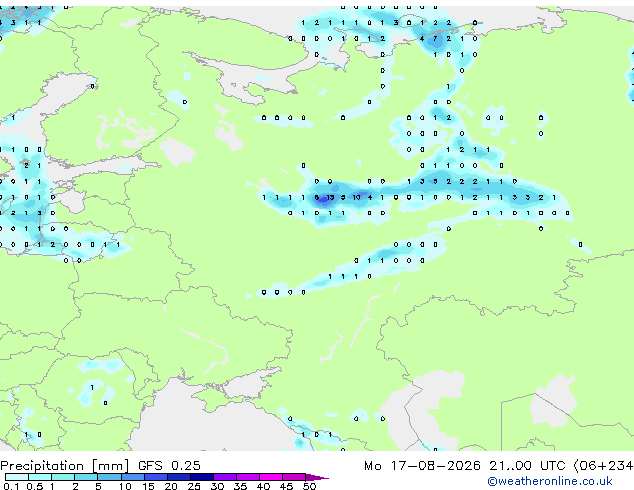Image resolution: width=634 pixels, height=490 pixels.
Task: Click the 45–50 mm legend swatch
Action: pos(294,477)
